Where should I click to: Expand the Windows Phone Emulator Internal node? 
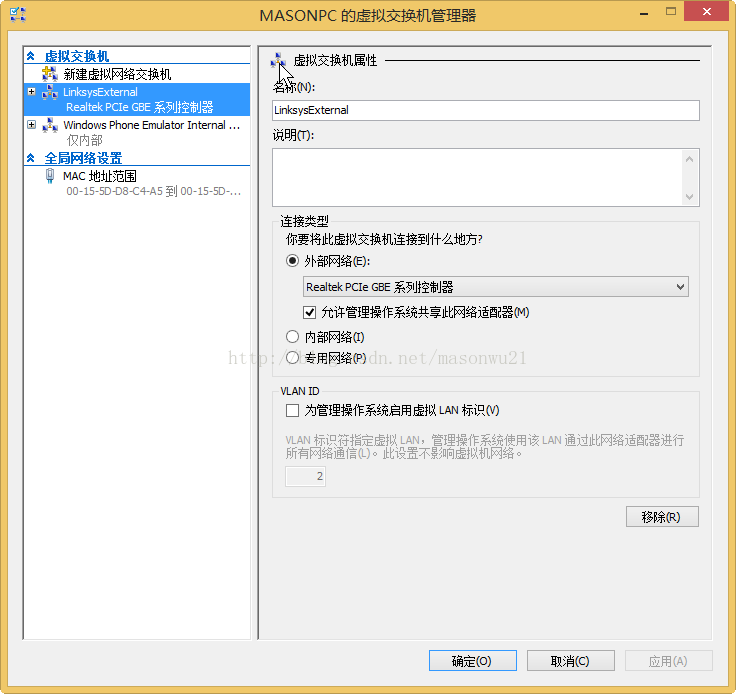click(31, 125)
